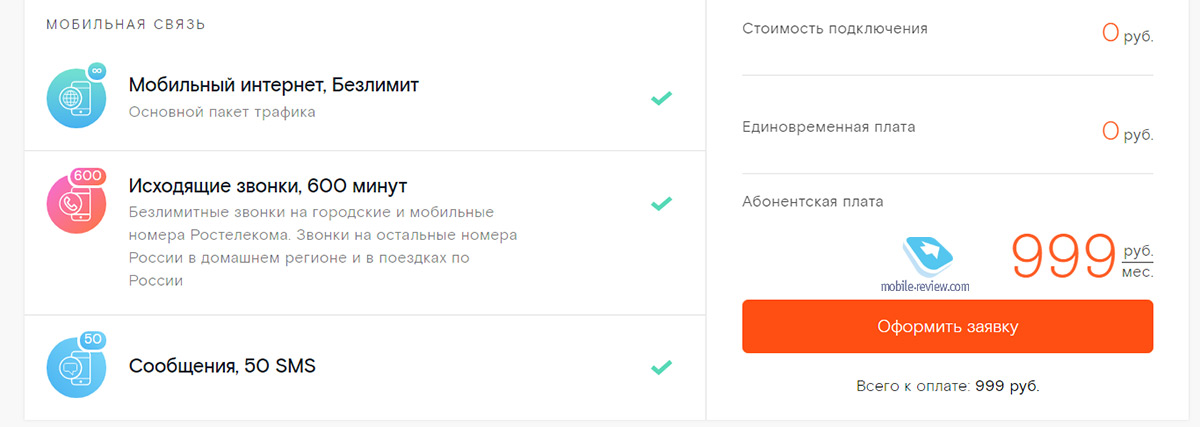The height and width of the screenshot is (427, 1200).
Task: Click the 600 badge on calls icon
Action: click(89, 176)
